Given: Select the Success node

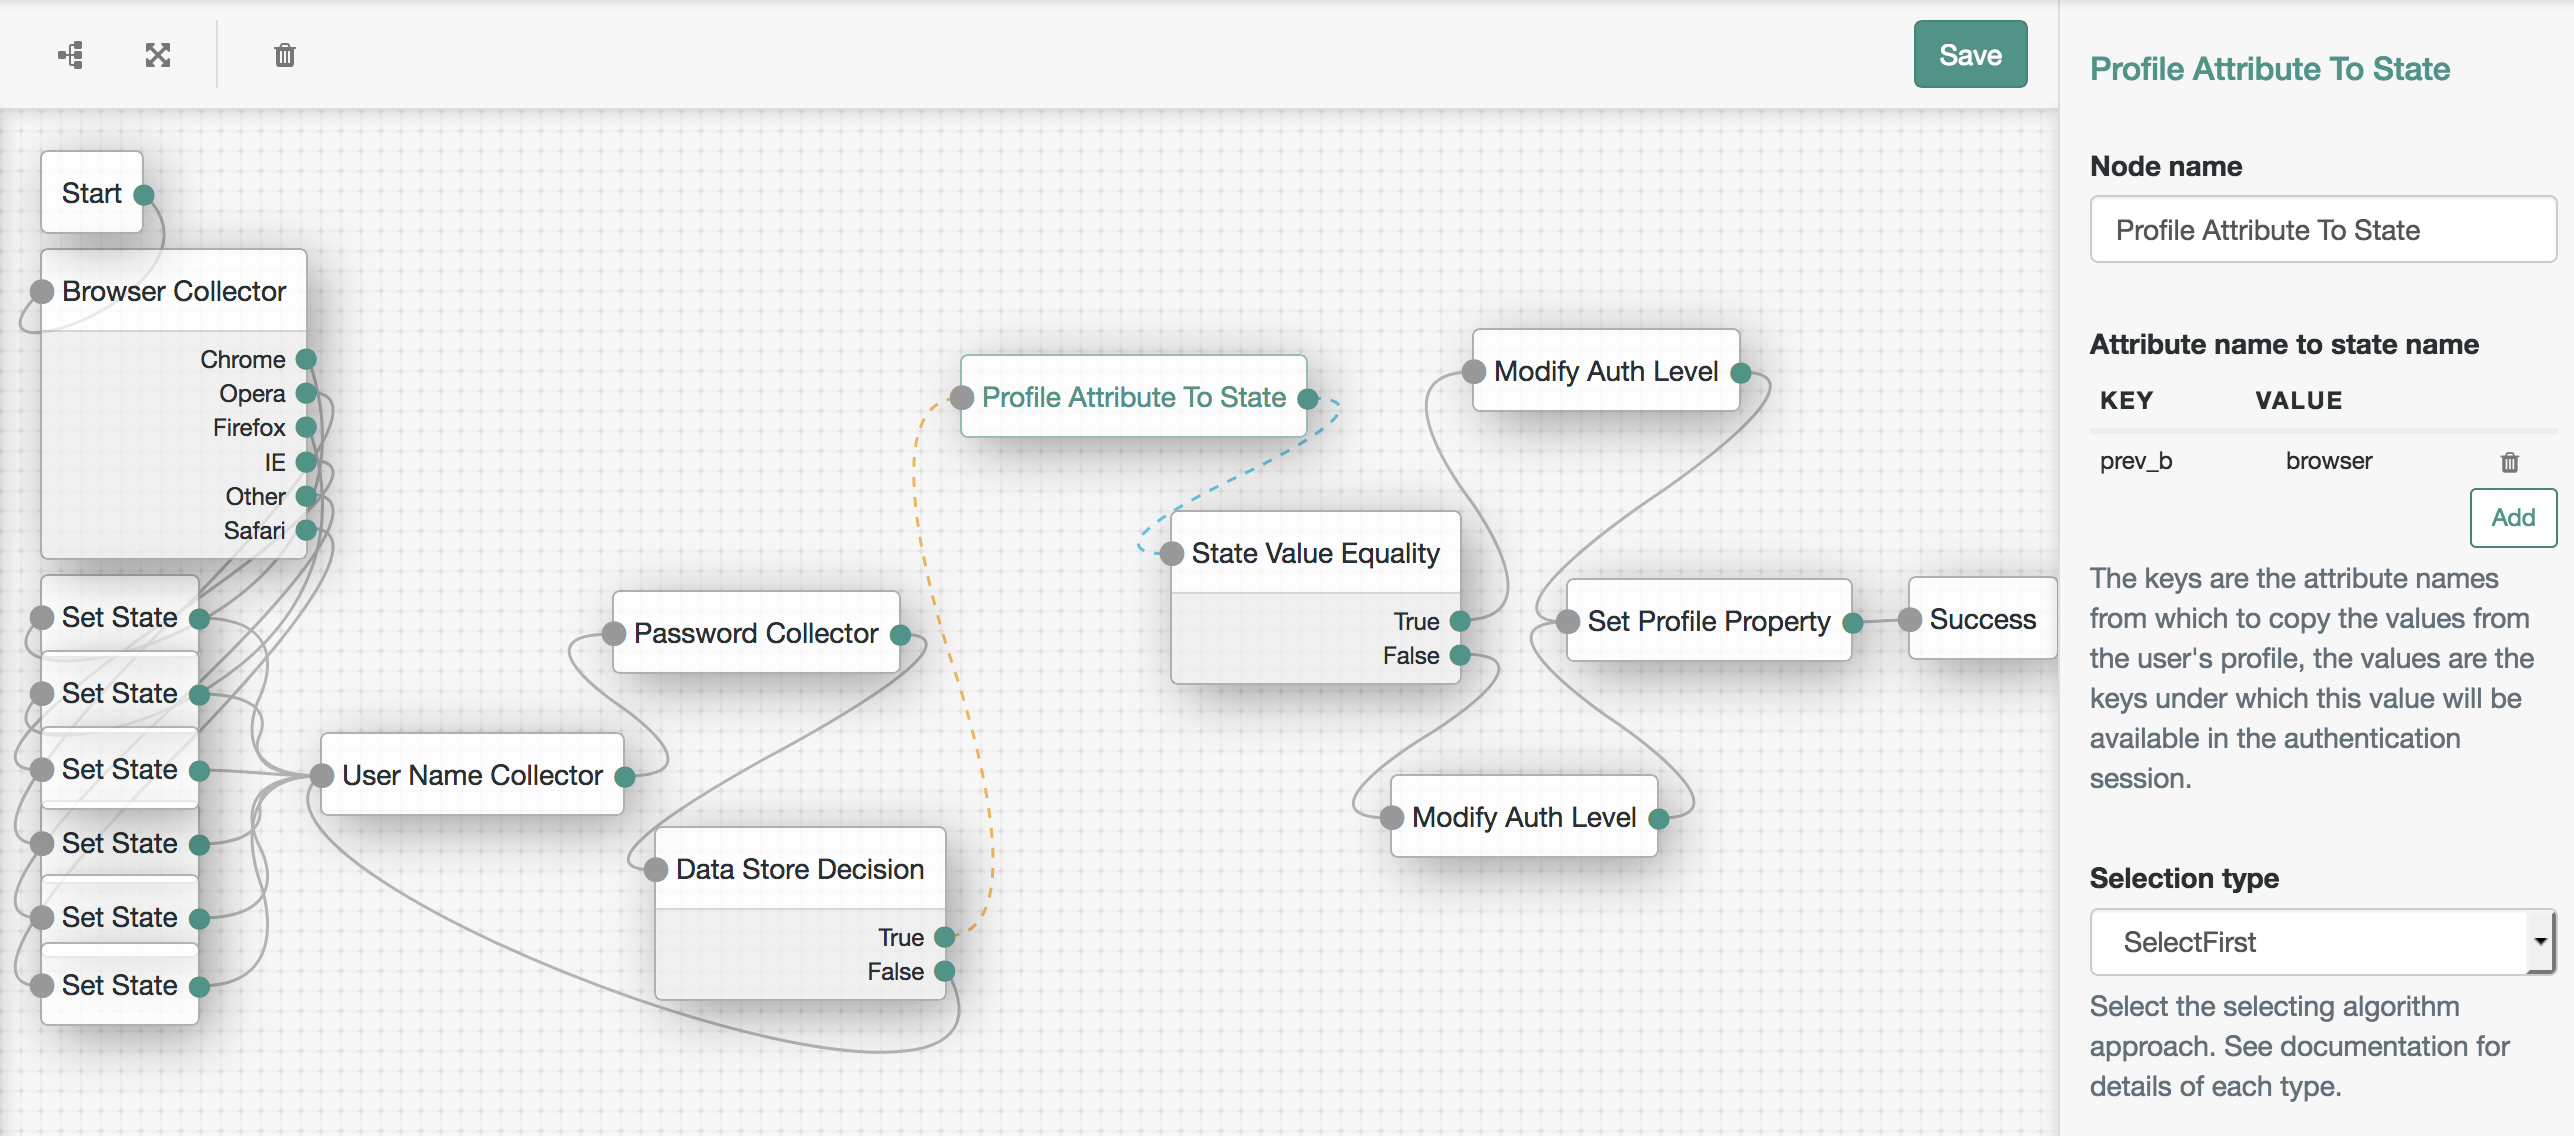Looking at the screenshot, I should point(1982,619).
